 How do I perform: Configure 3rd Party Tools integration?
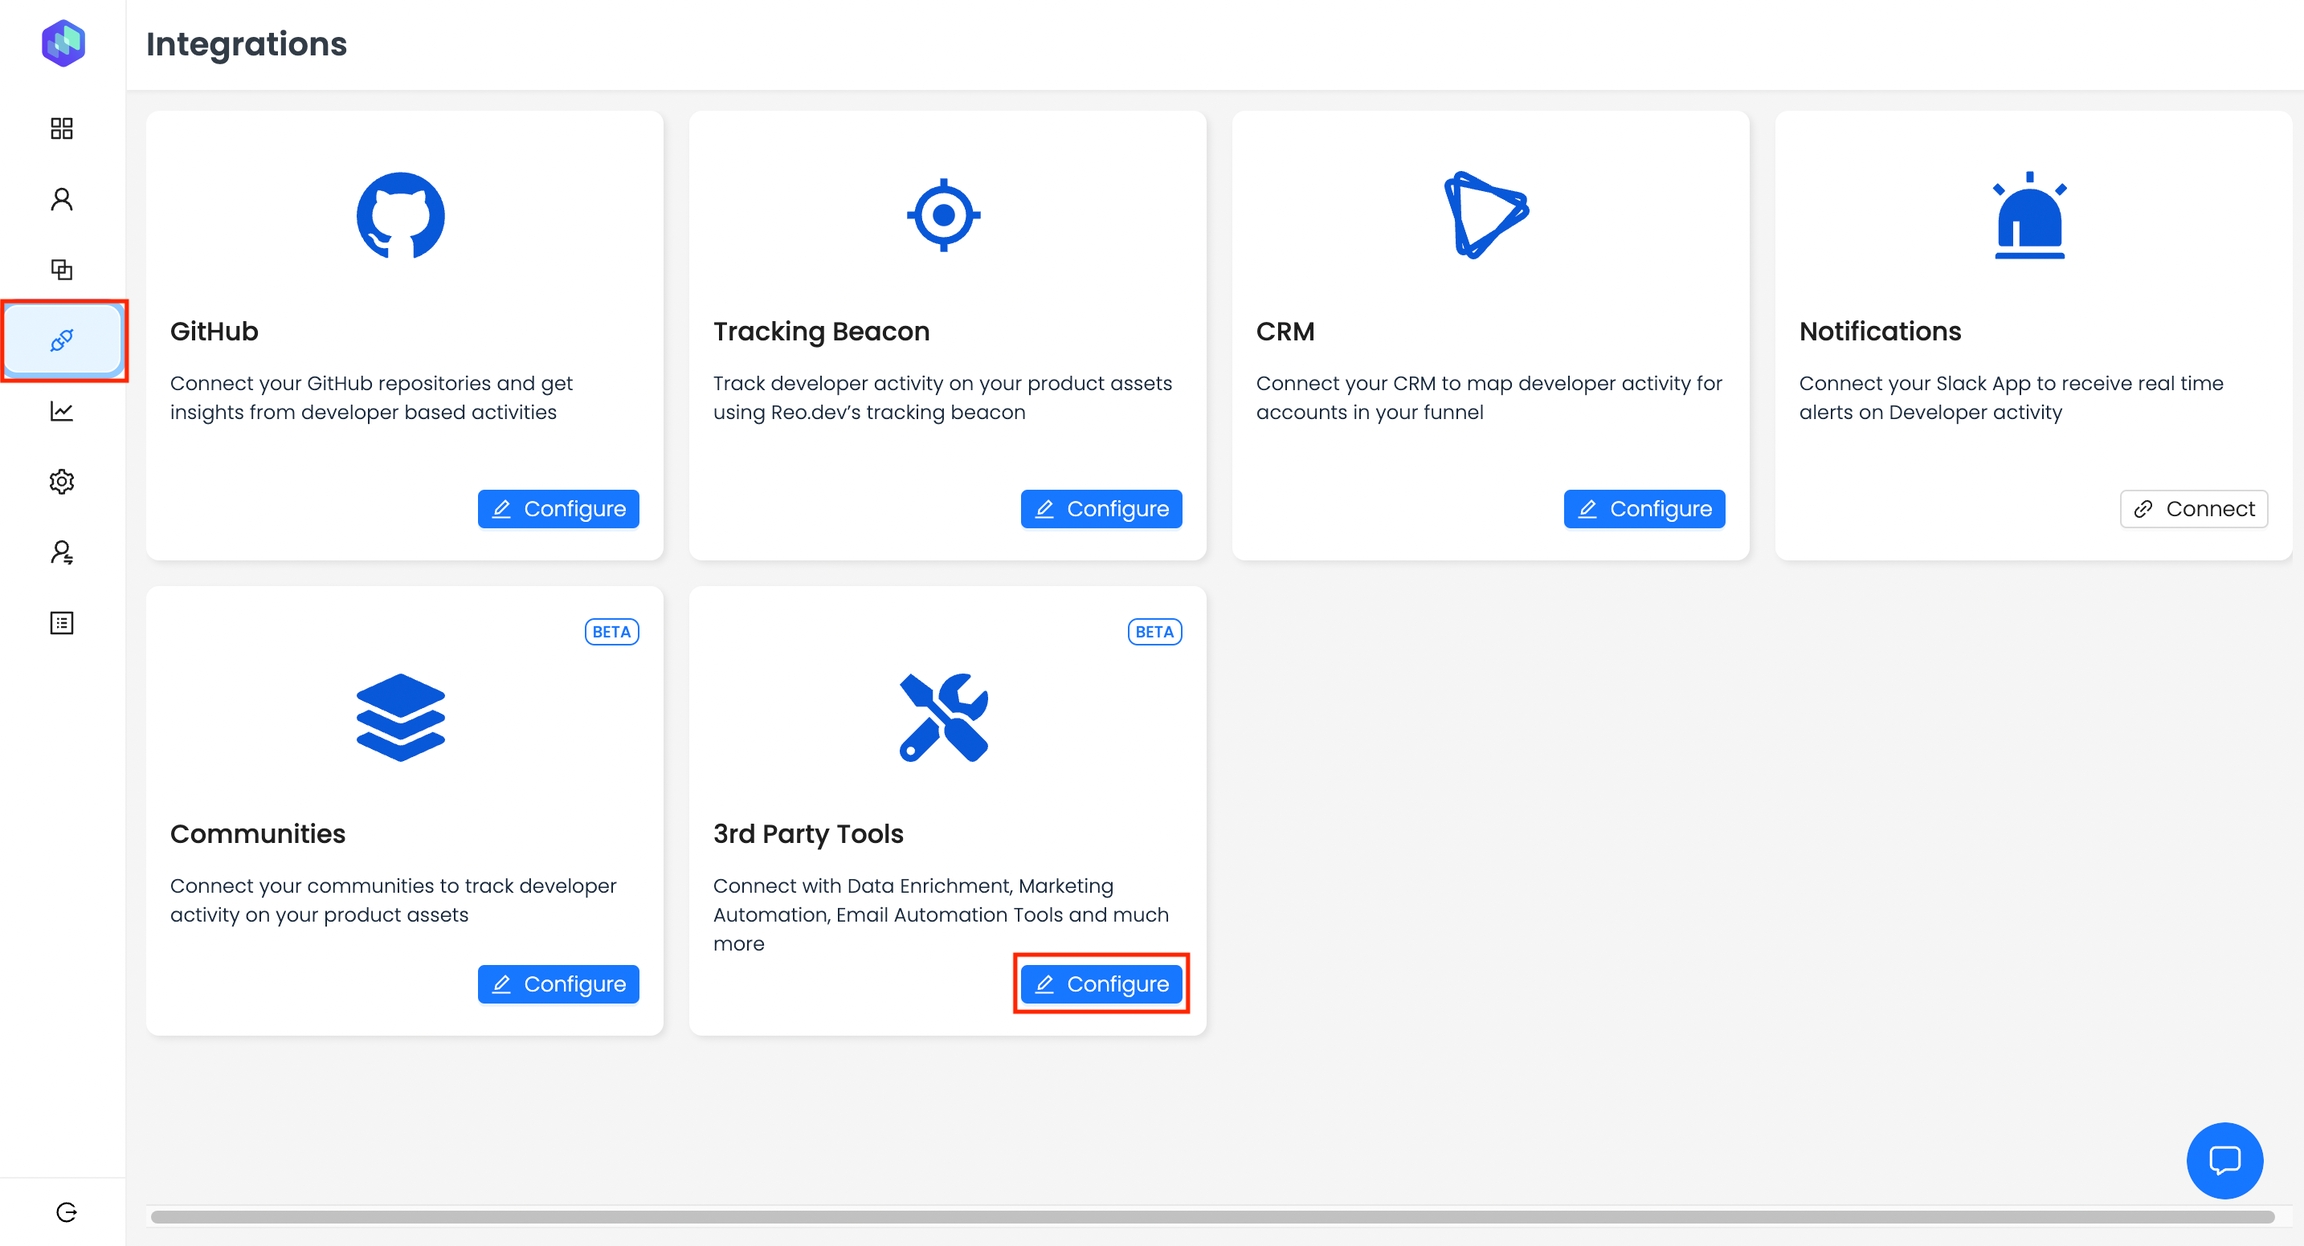click(x=1101, y=984)
